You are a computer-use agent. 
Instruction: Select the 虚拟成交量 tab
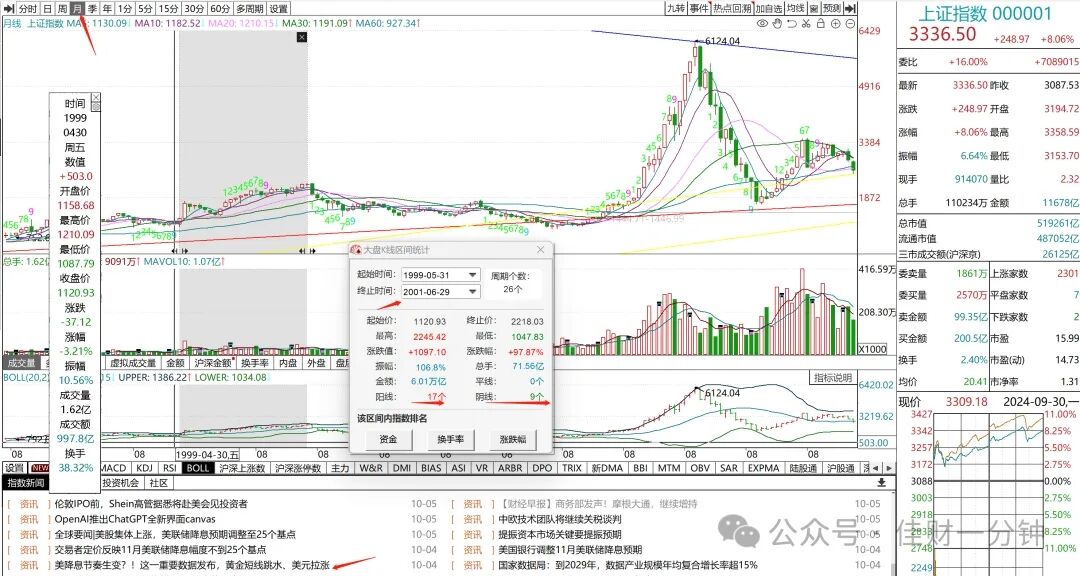[133, 363]
